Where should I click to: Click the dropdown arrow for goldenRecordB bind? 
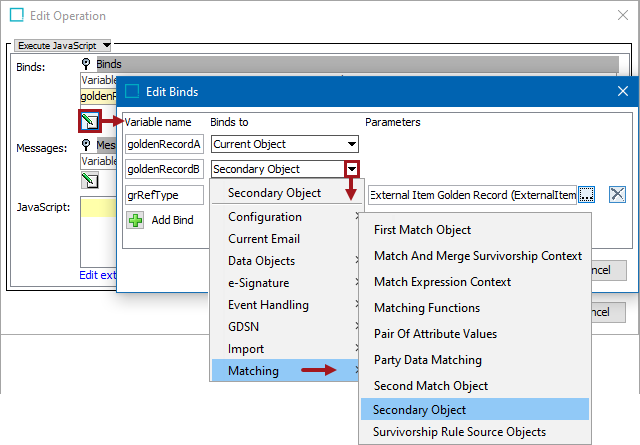(x=350, y=169)
